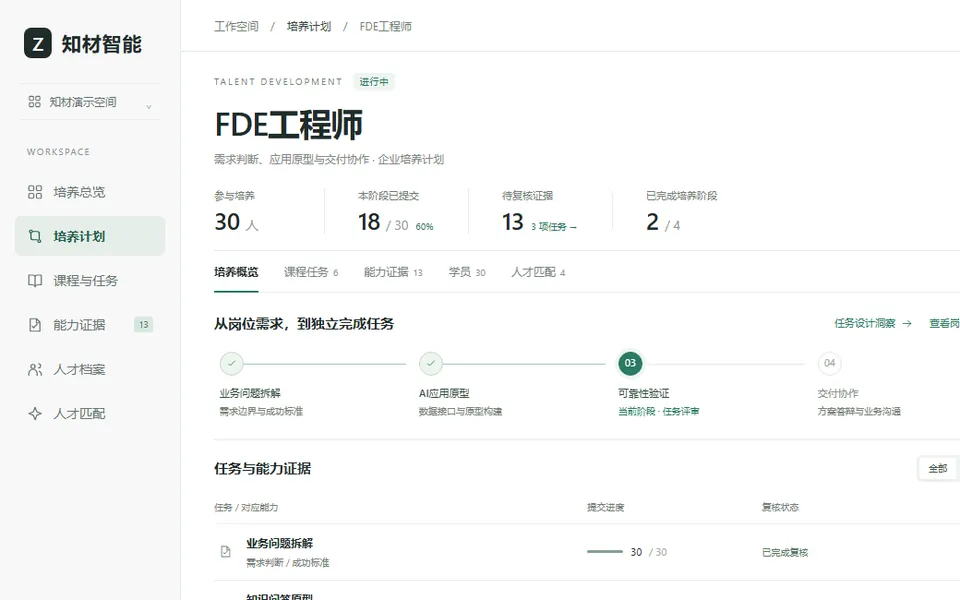
Task: Click the 人才匹配 sparkle icon
Action: (35, 413)
